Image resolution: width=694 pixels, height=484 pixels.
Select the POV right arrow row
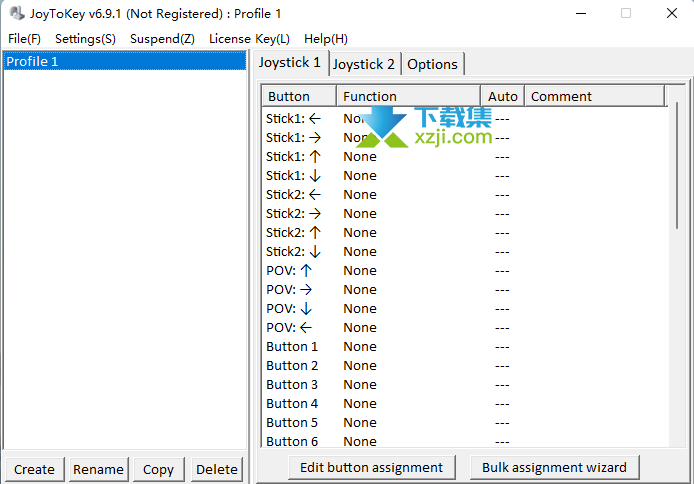pos(463,290)
